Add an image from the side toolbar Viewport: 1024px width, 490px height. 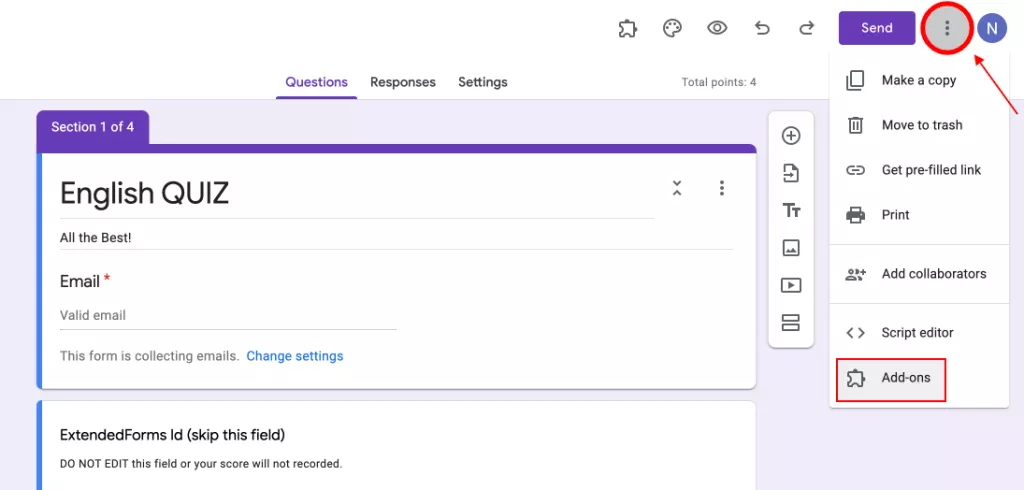click(x=791, y=247)
